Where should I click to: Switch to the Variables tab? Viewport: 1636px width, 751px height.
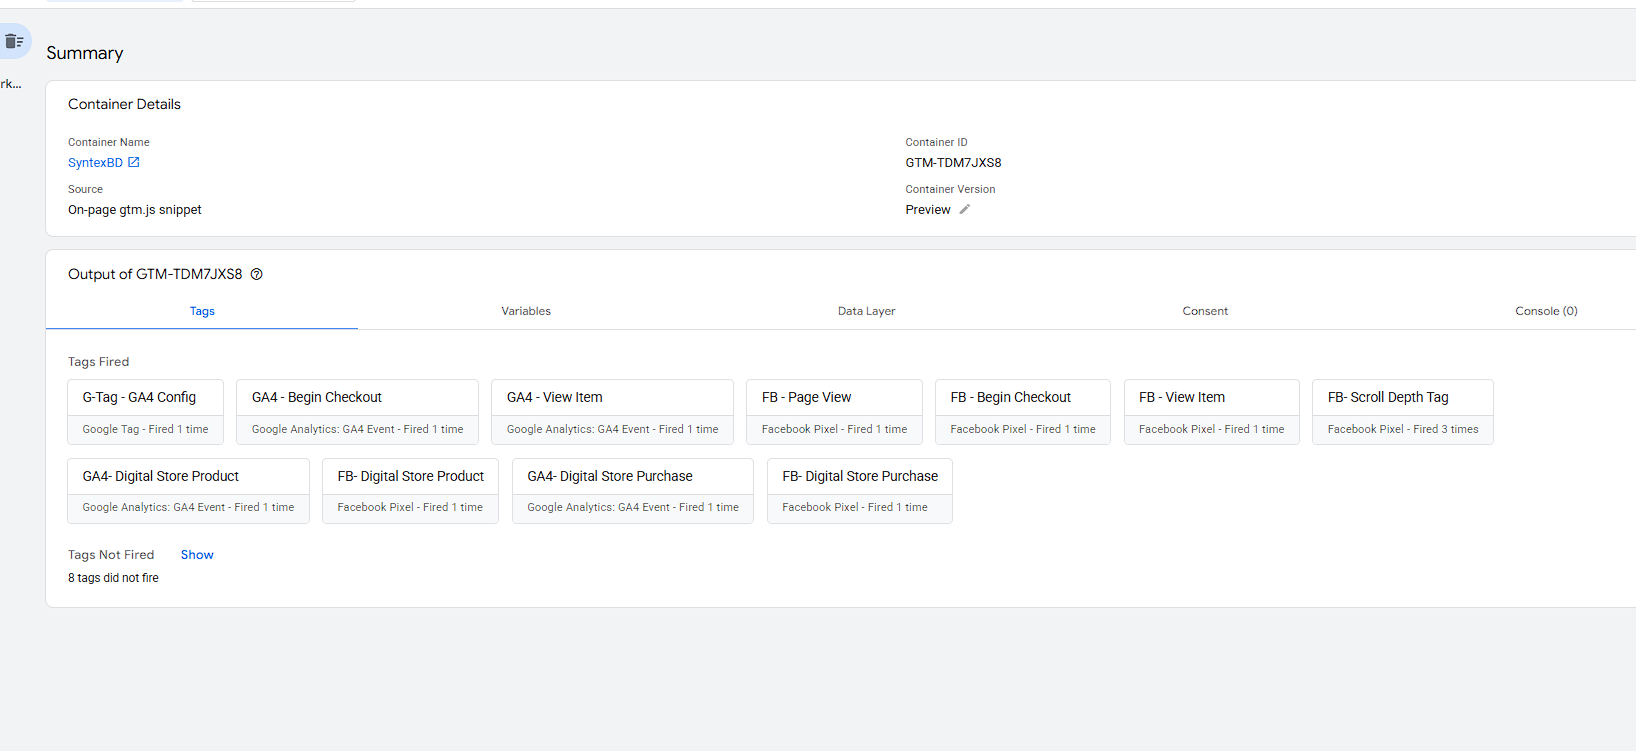point(526,311)
